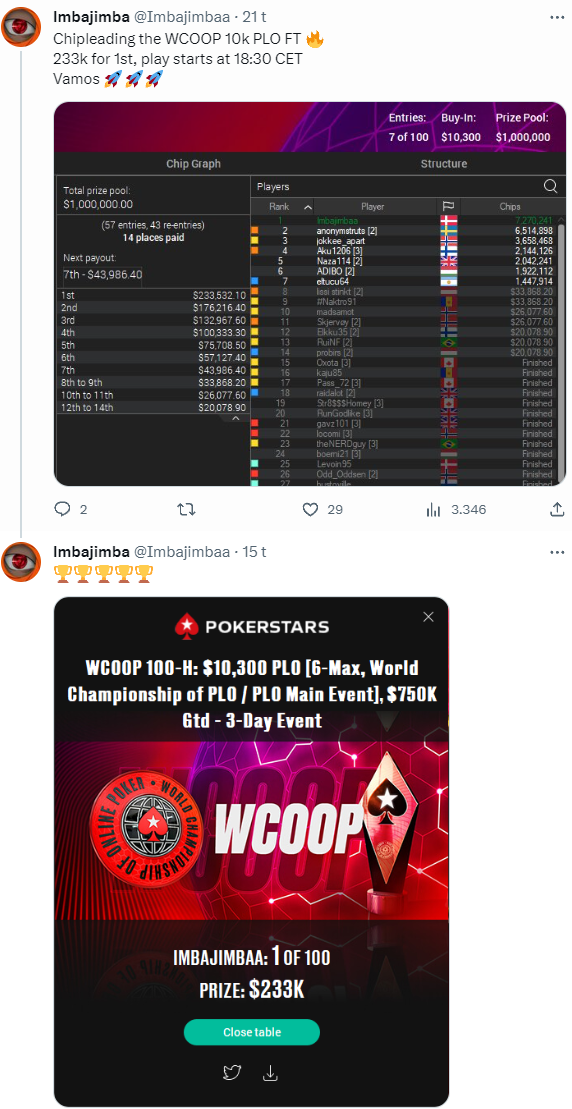Screen dimensions: 572x1109
Task: Open Imbajimba profile from first tweet name
Action: click(91, 17)
